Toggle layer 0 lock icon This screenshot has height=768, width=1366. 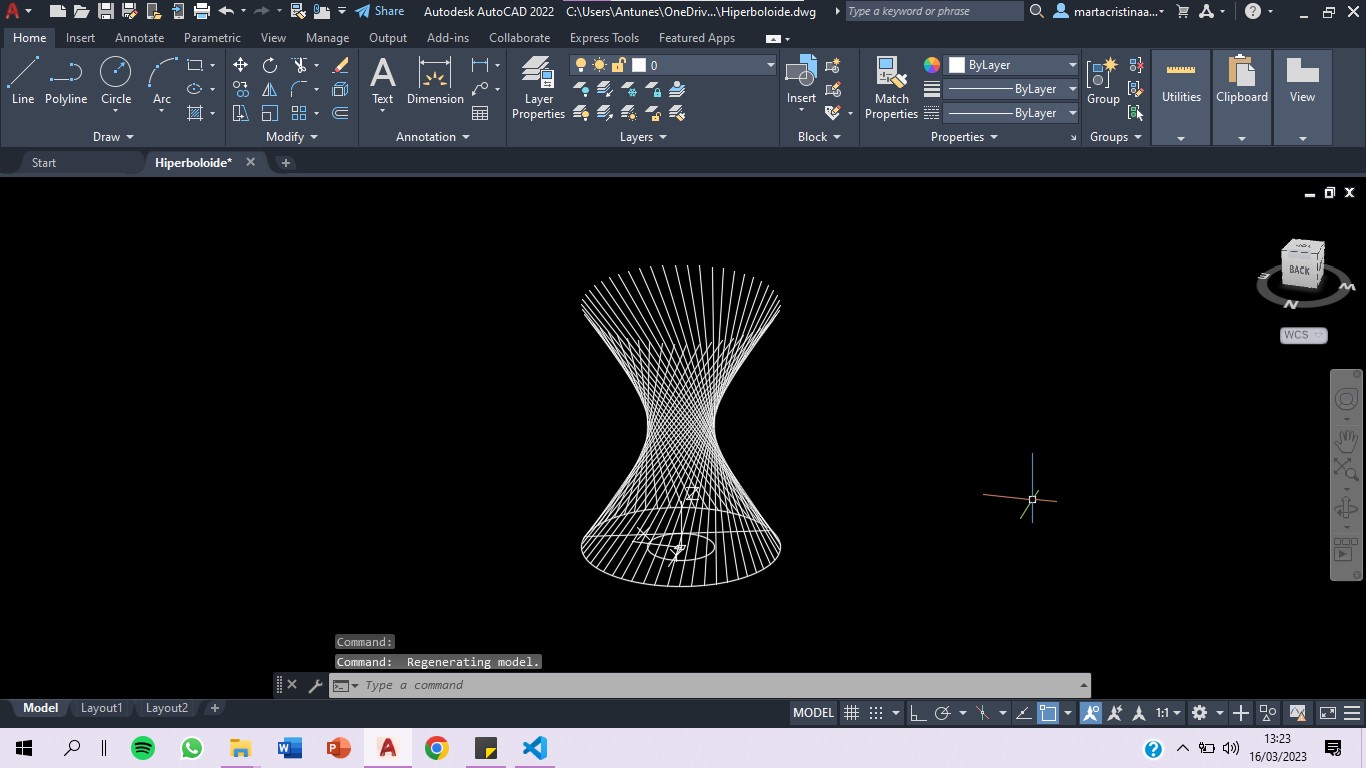click(618, 65)
